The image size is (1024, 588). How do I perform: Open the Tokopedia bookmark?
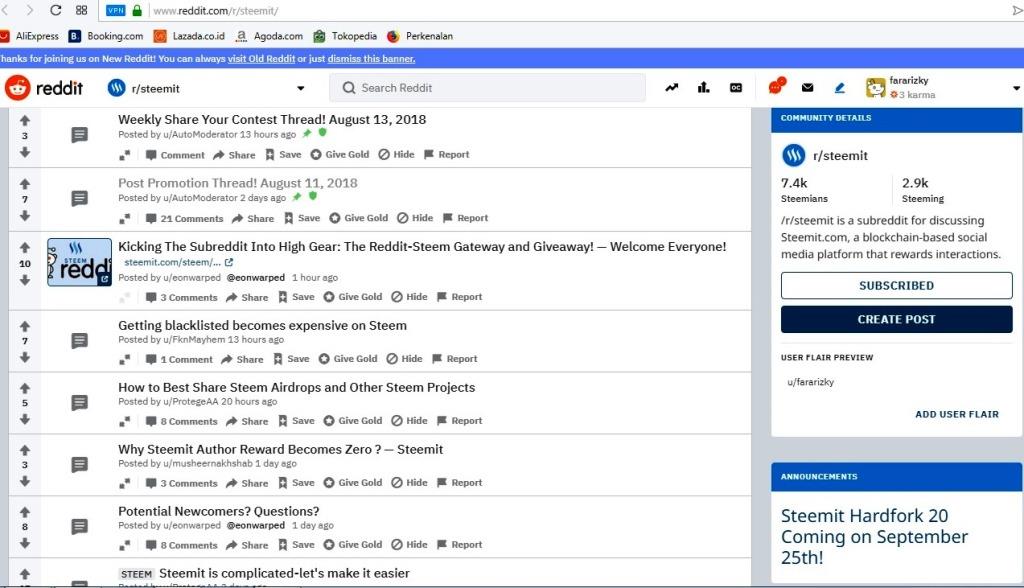pyautogui.click(x=345, y=36)
